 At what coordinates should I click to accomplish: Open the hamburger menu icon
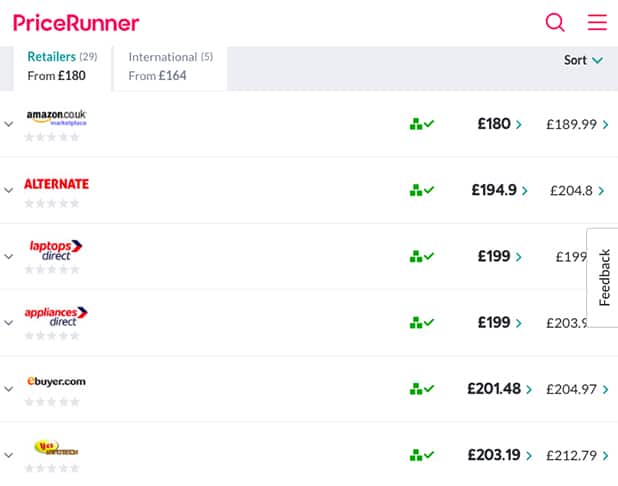597,22
